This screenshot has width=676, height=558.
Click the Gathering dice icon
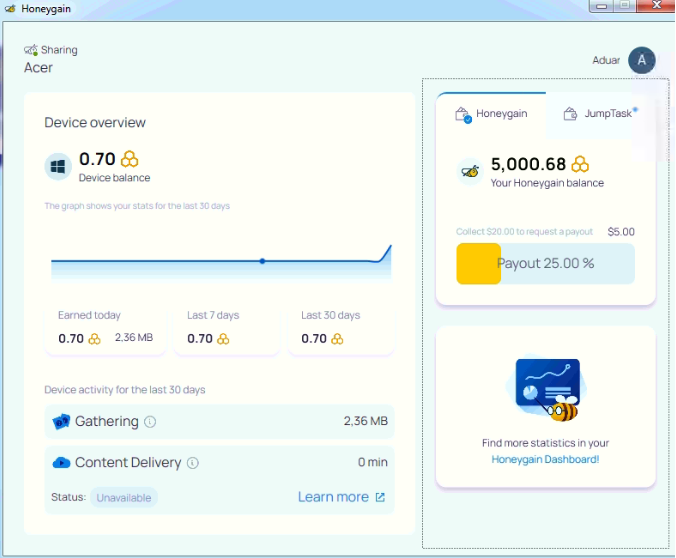point(61,421)
